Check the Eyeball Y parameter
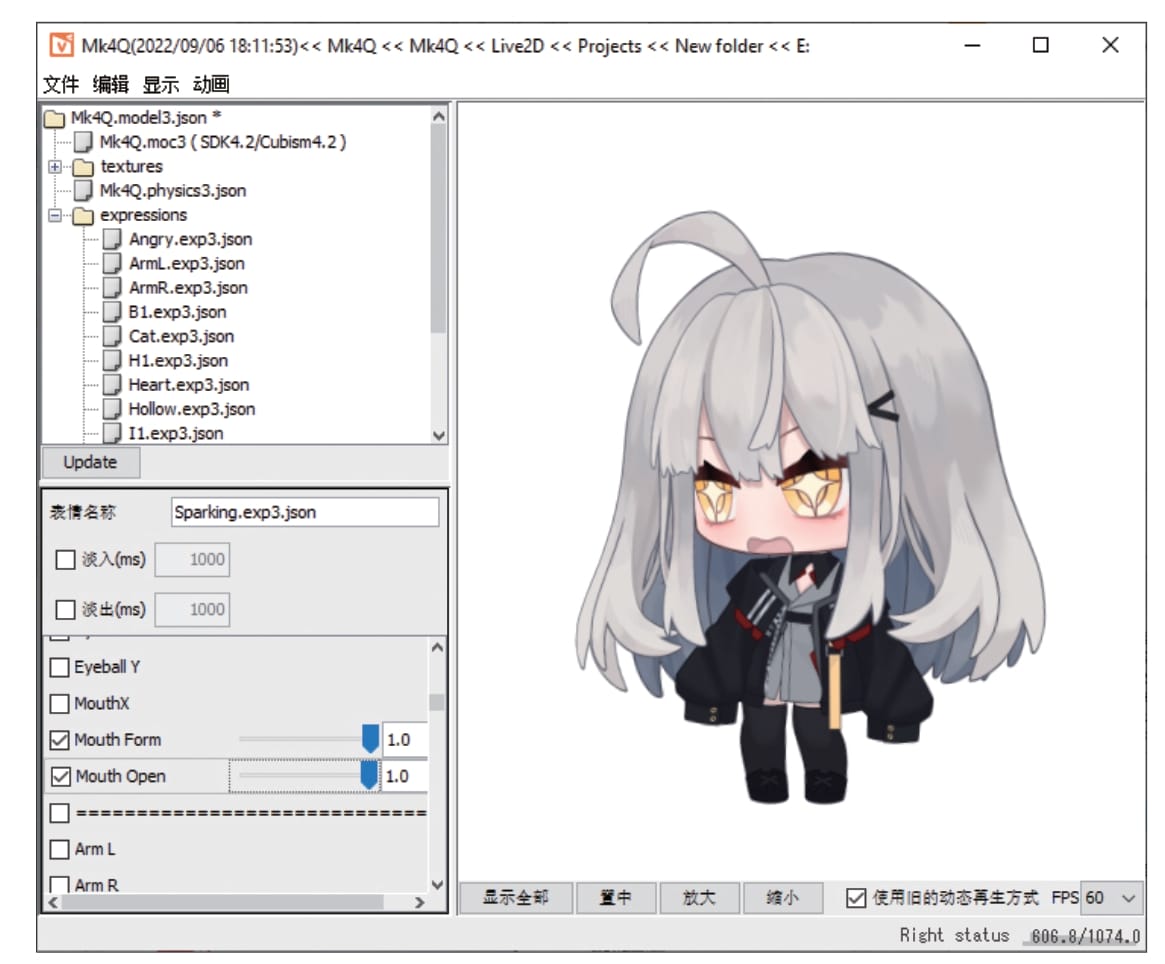Viewport: 1165px width, 964px height. pos(59,667)
